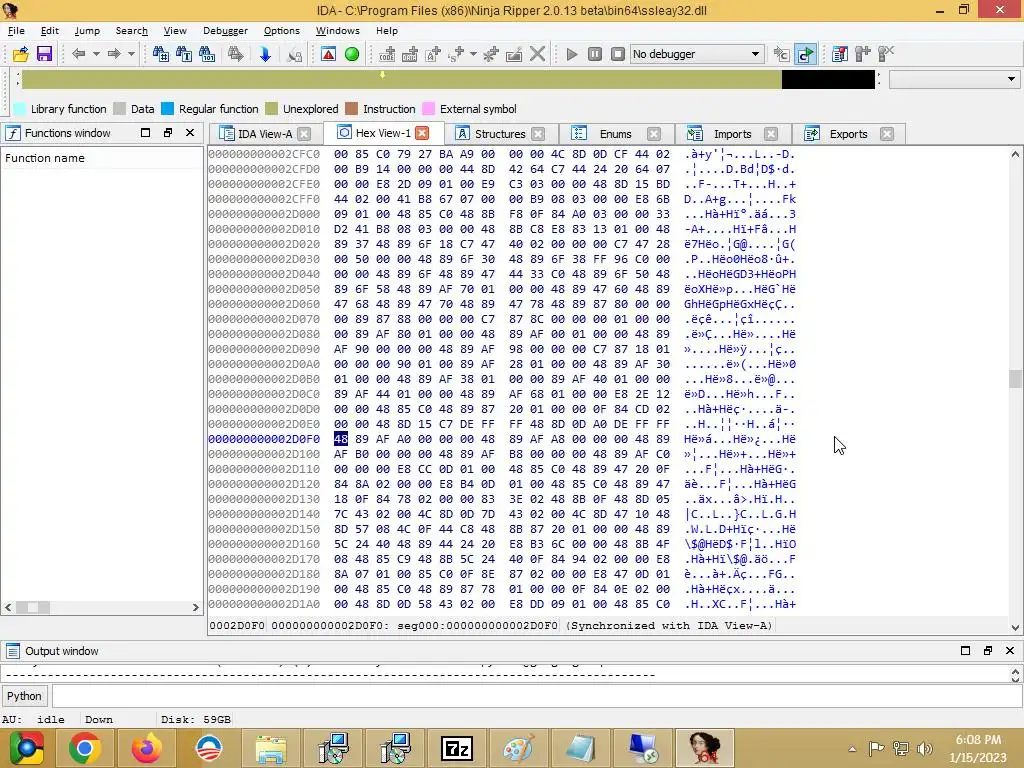Pause the process with the pause button

point(595,54)
